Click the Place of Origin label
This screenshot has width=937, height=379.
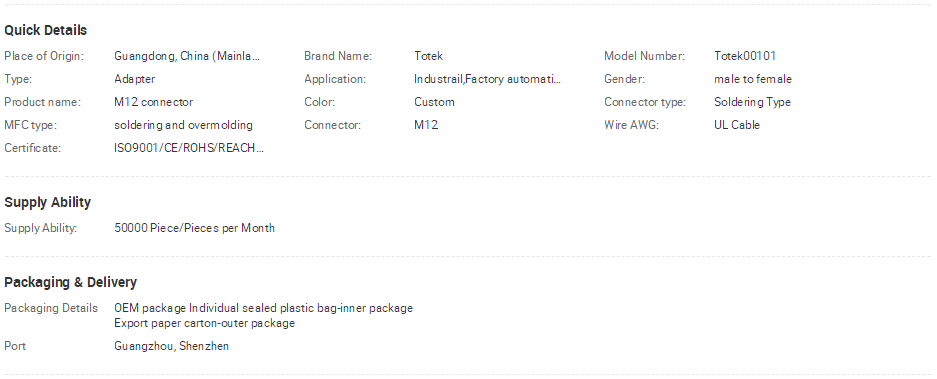pyautogui.click(x=44, y=56)
